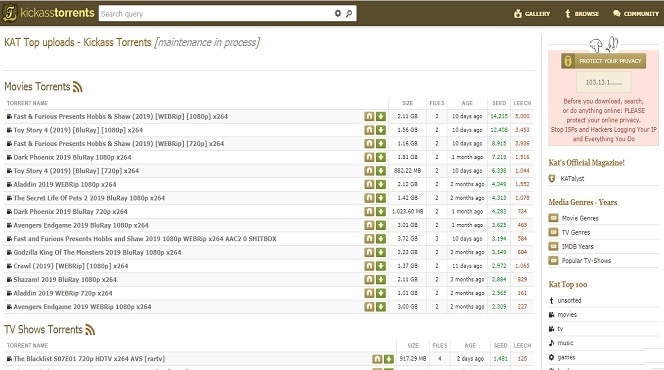
Task: Download icon for Hobbs & Shaw [1080p]
Action: pyautogui.click(x=381, y=116)
